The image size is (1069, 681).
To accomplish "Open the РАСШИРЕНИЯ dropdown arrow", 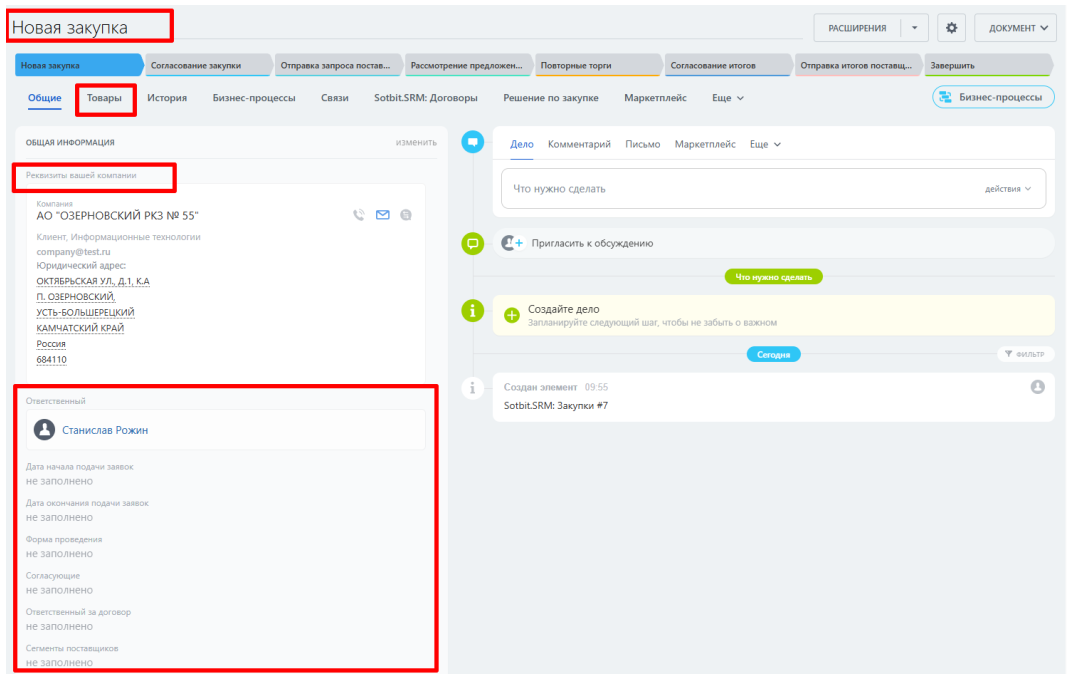I will (x=915, y=28).
